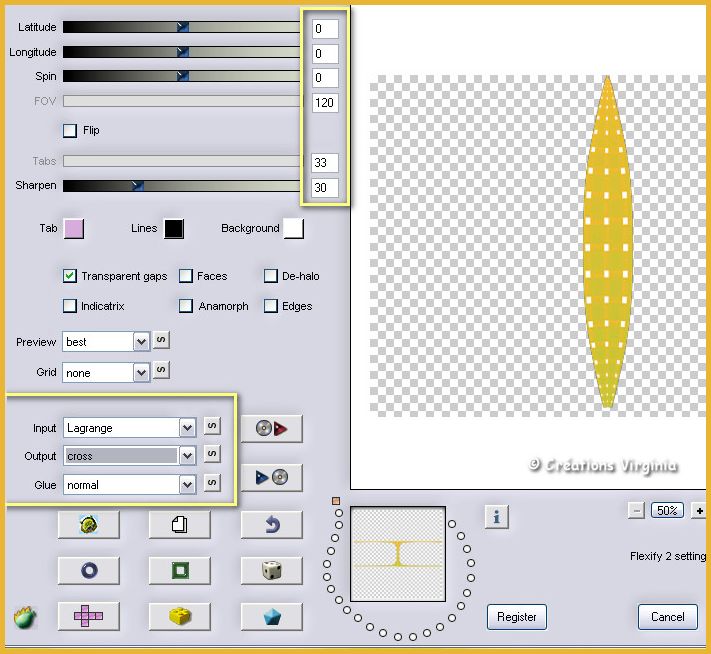The height and width of the screenshot is (654, 711).
Task: Click the Register button
Action: click(x=517, y=617)
